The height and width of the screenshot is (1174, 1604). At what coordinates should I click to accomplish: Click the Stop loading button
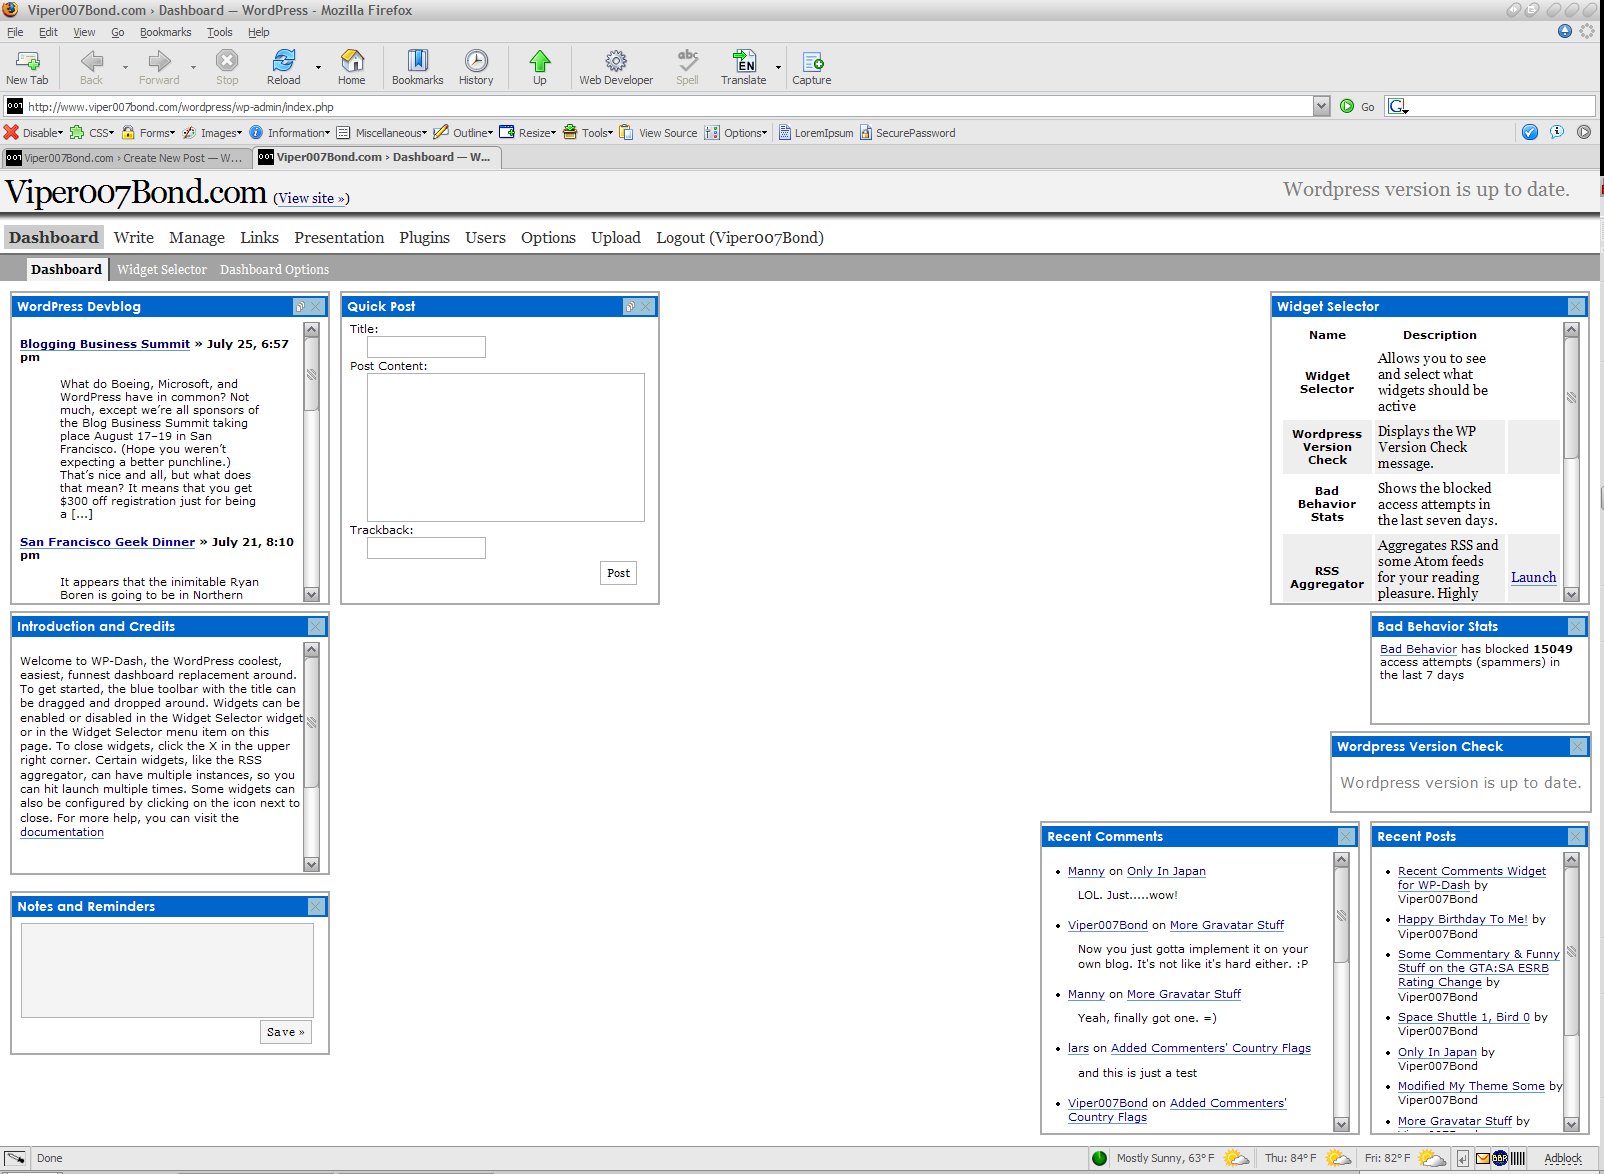point(227,67)
